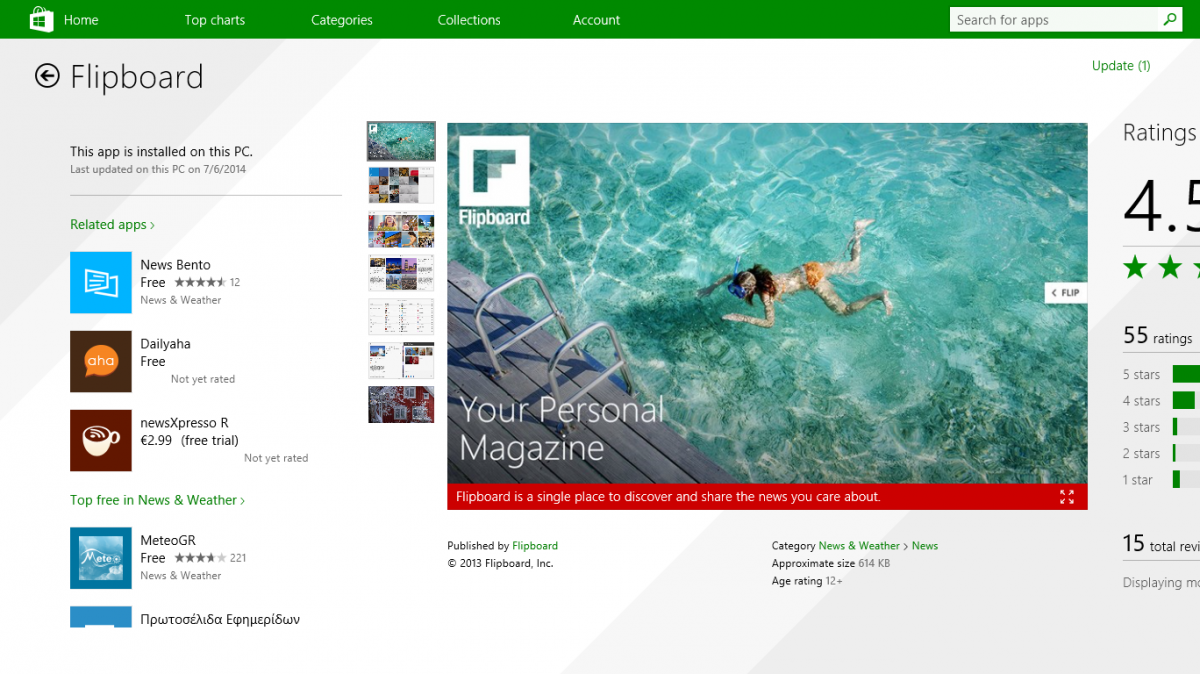Open Πρωτοσέλιδα Εφημερίδων app
Viewport: 1200px width, 674px height.
pos(220,619)
